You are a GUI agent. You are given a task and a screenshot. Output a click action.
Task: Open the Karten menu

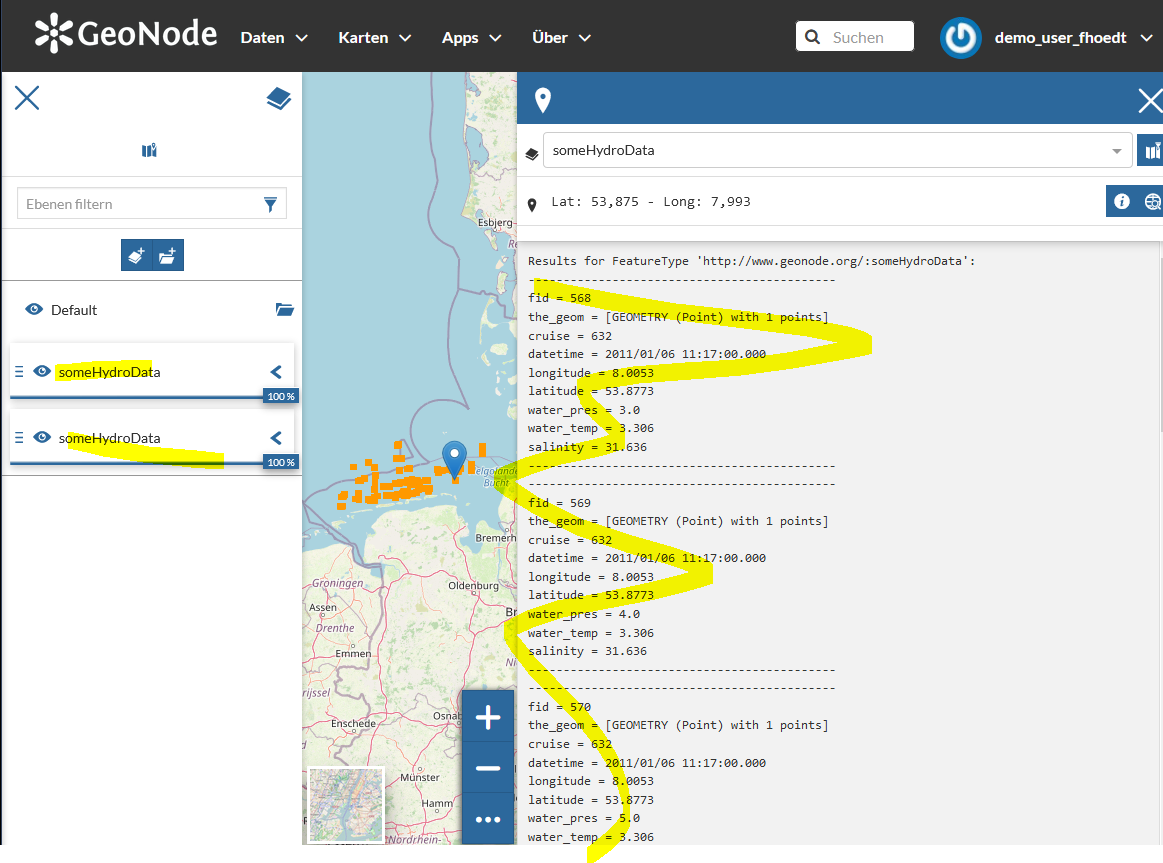(x=375, y=38)
